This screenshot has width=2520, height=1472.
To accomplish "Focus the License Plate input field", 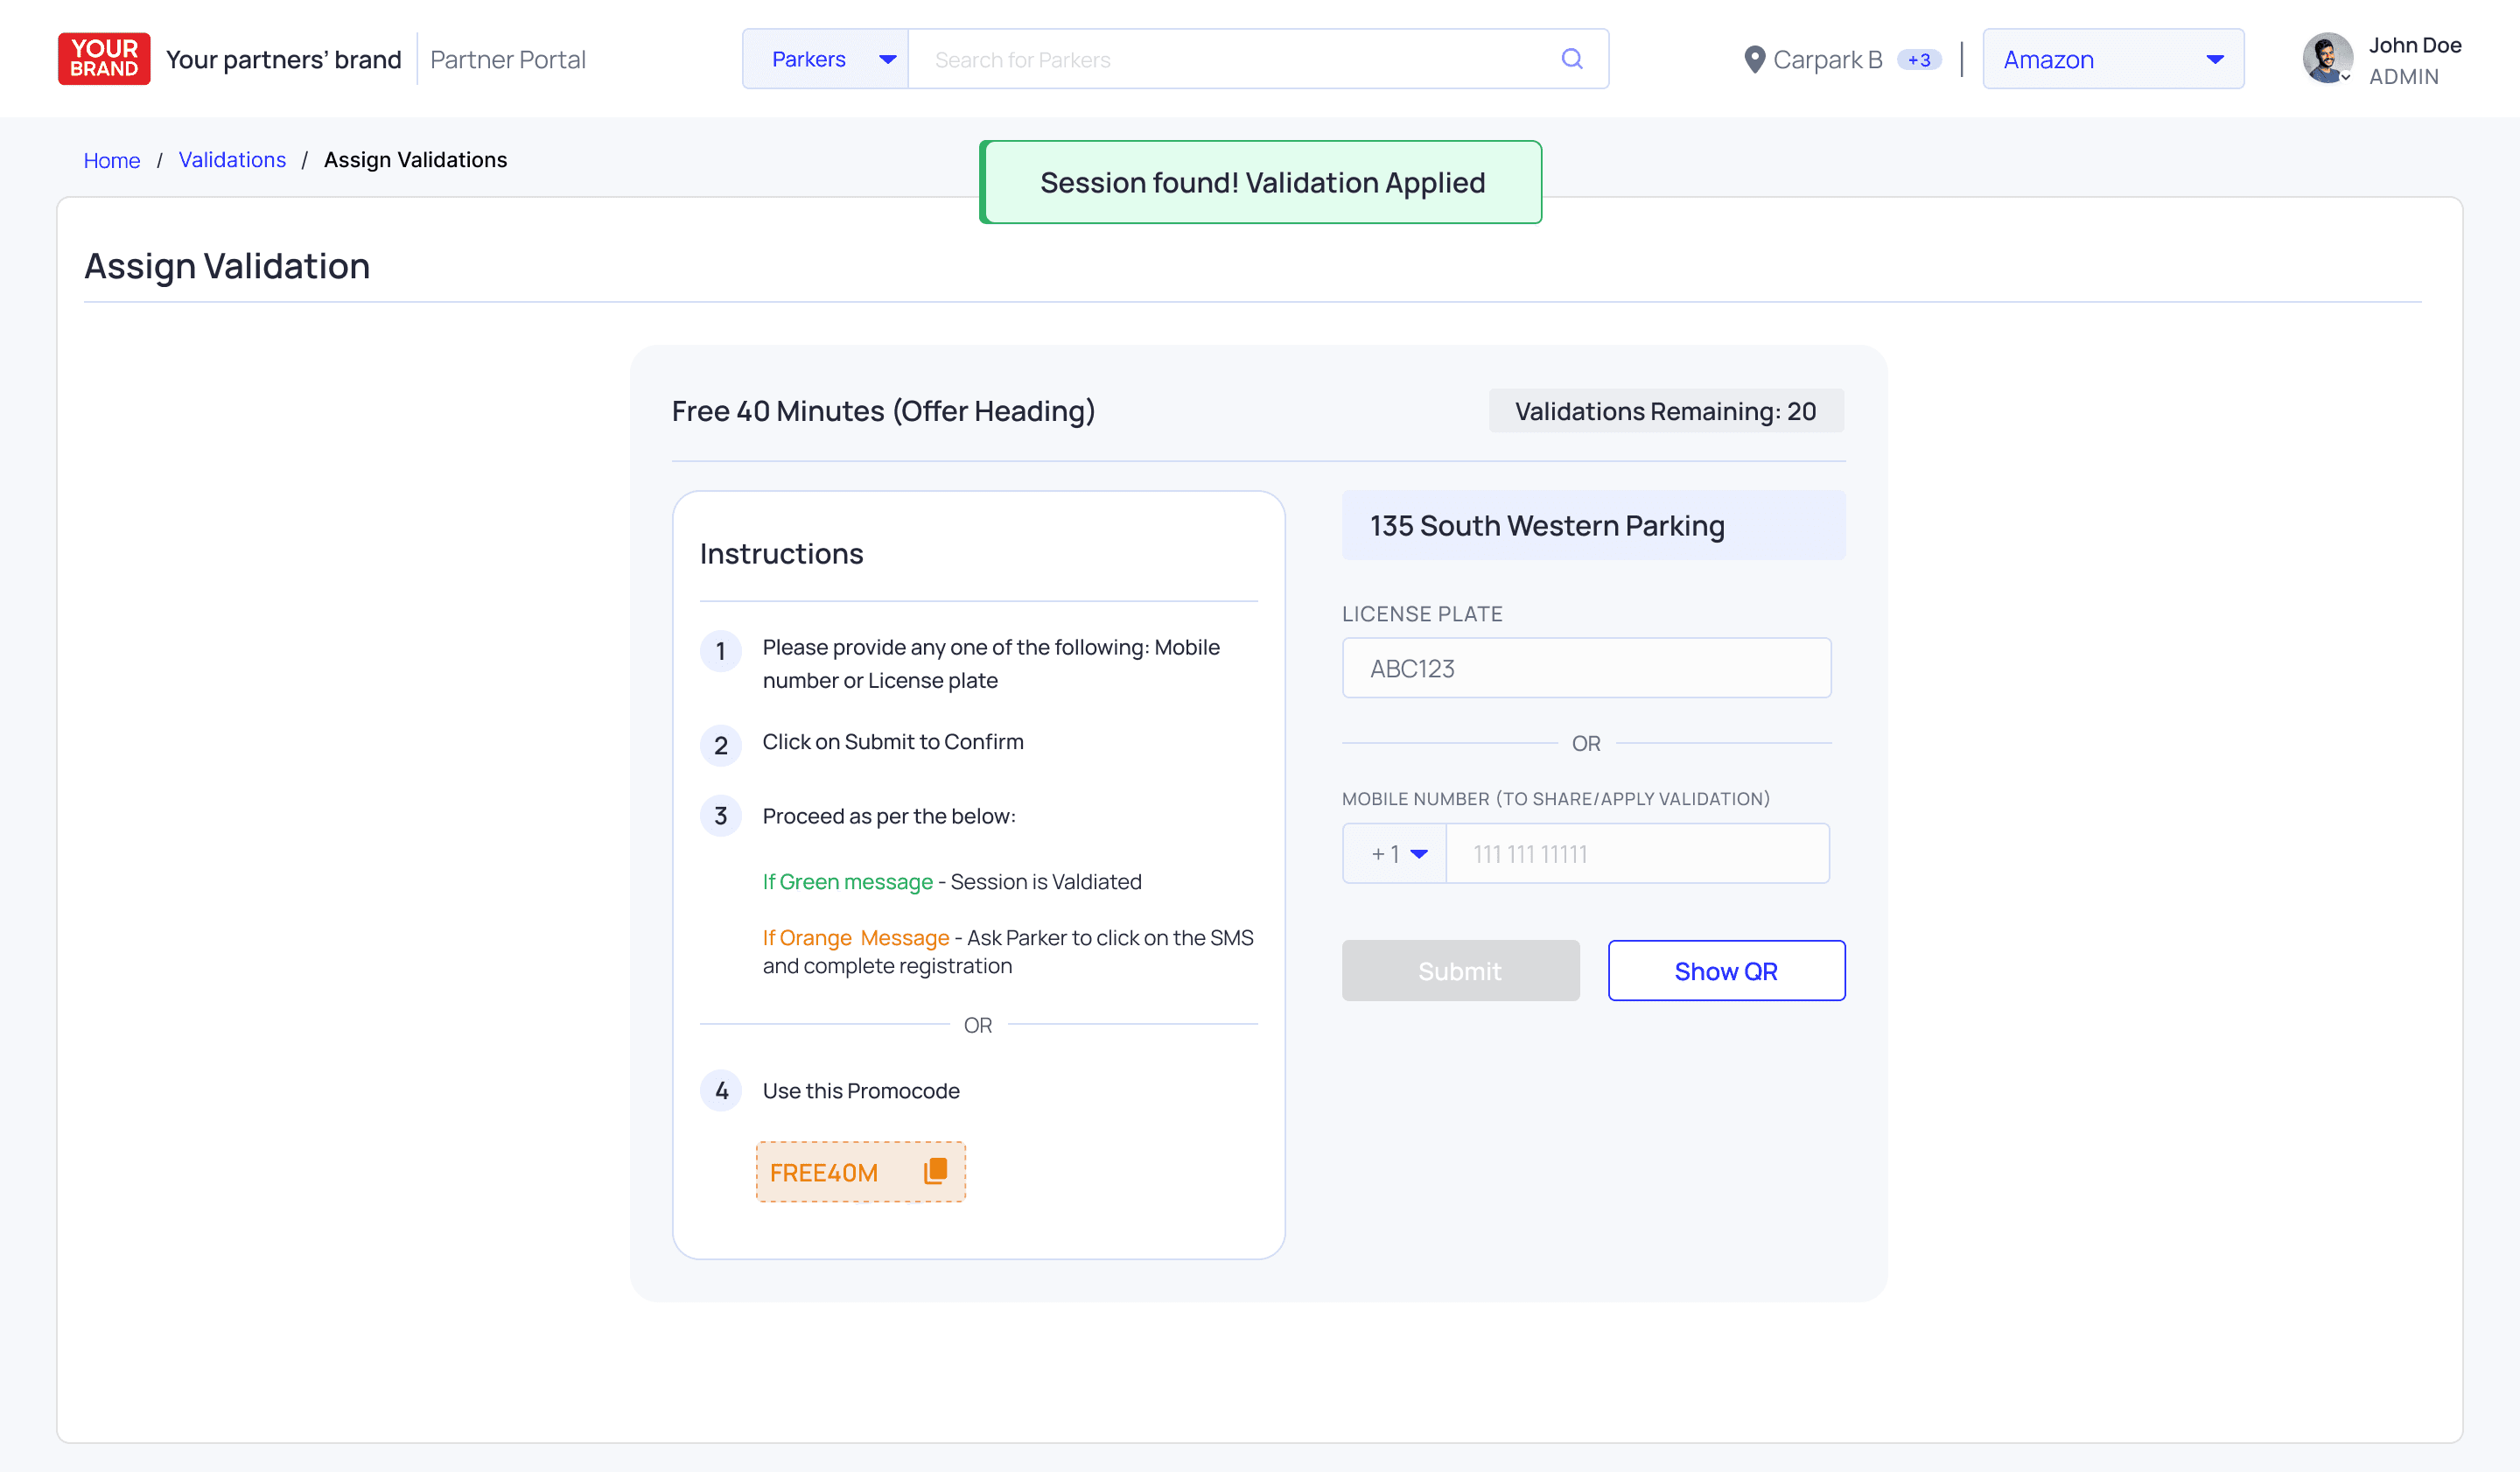I will (x=1586, y=668).
